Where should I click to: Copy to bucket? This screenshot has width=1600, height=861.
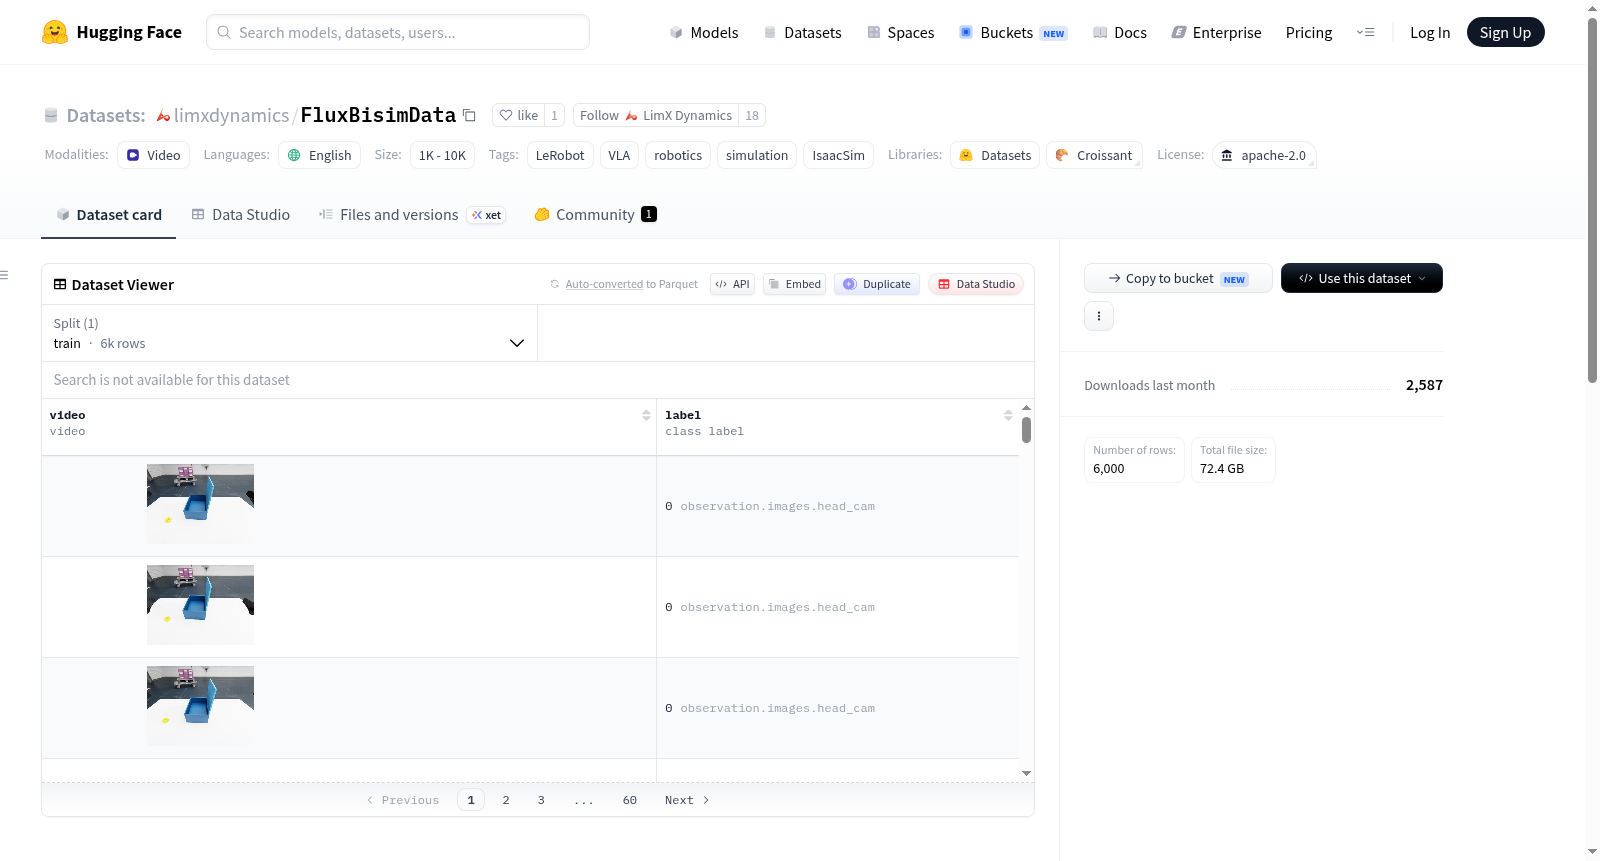pos(1178,278)
